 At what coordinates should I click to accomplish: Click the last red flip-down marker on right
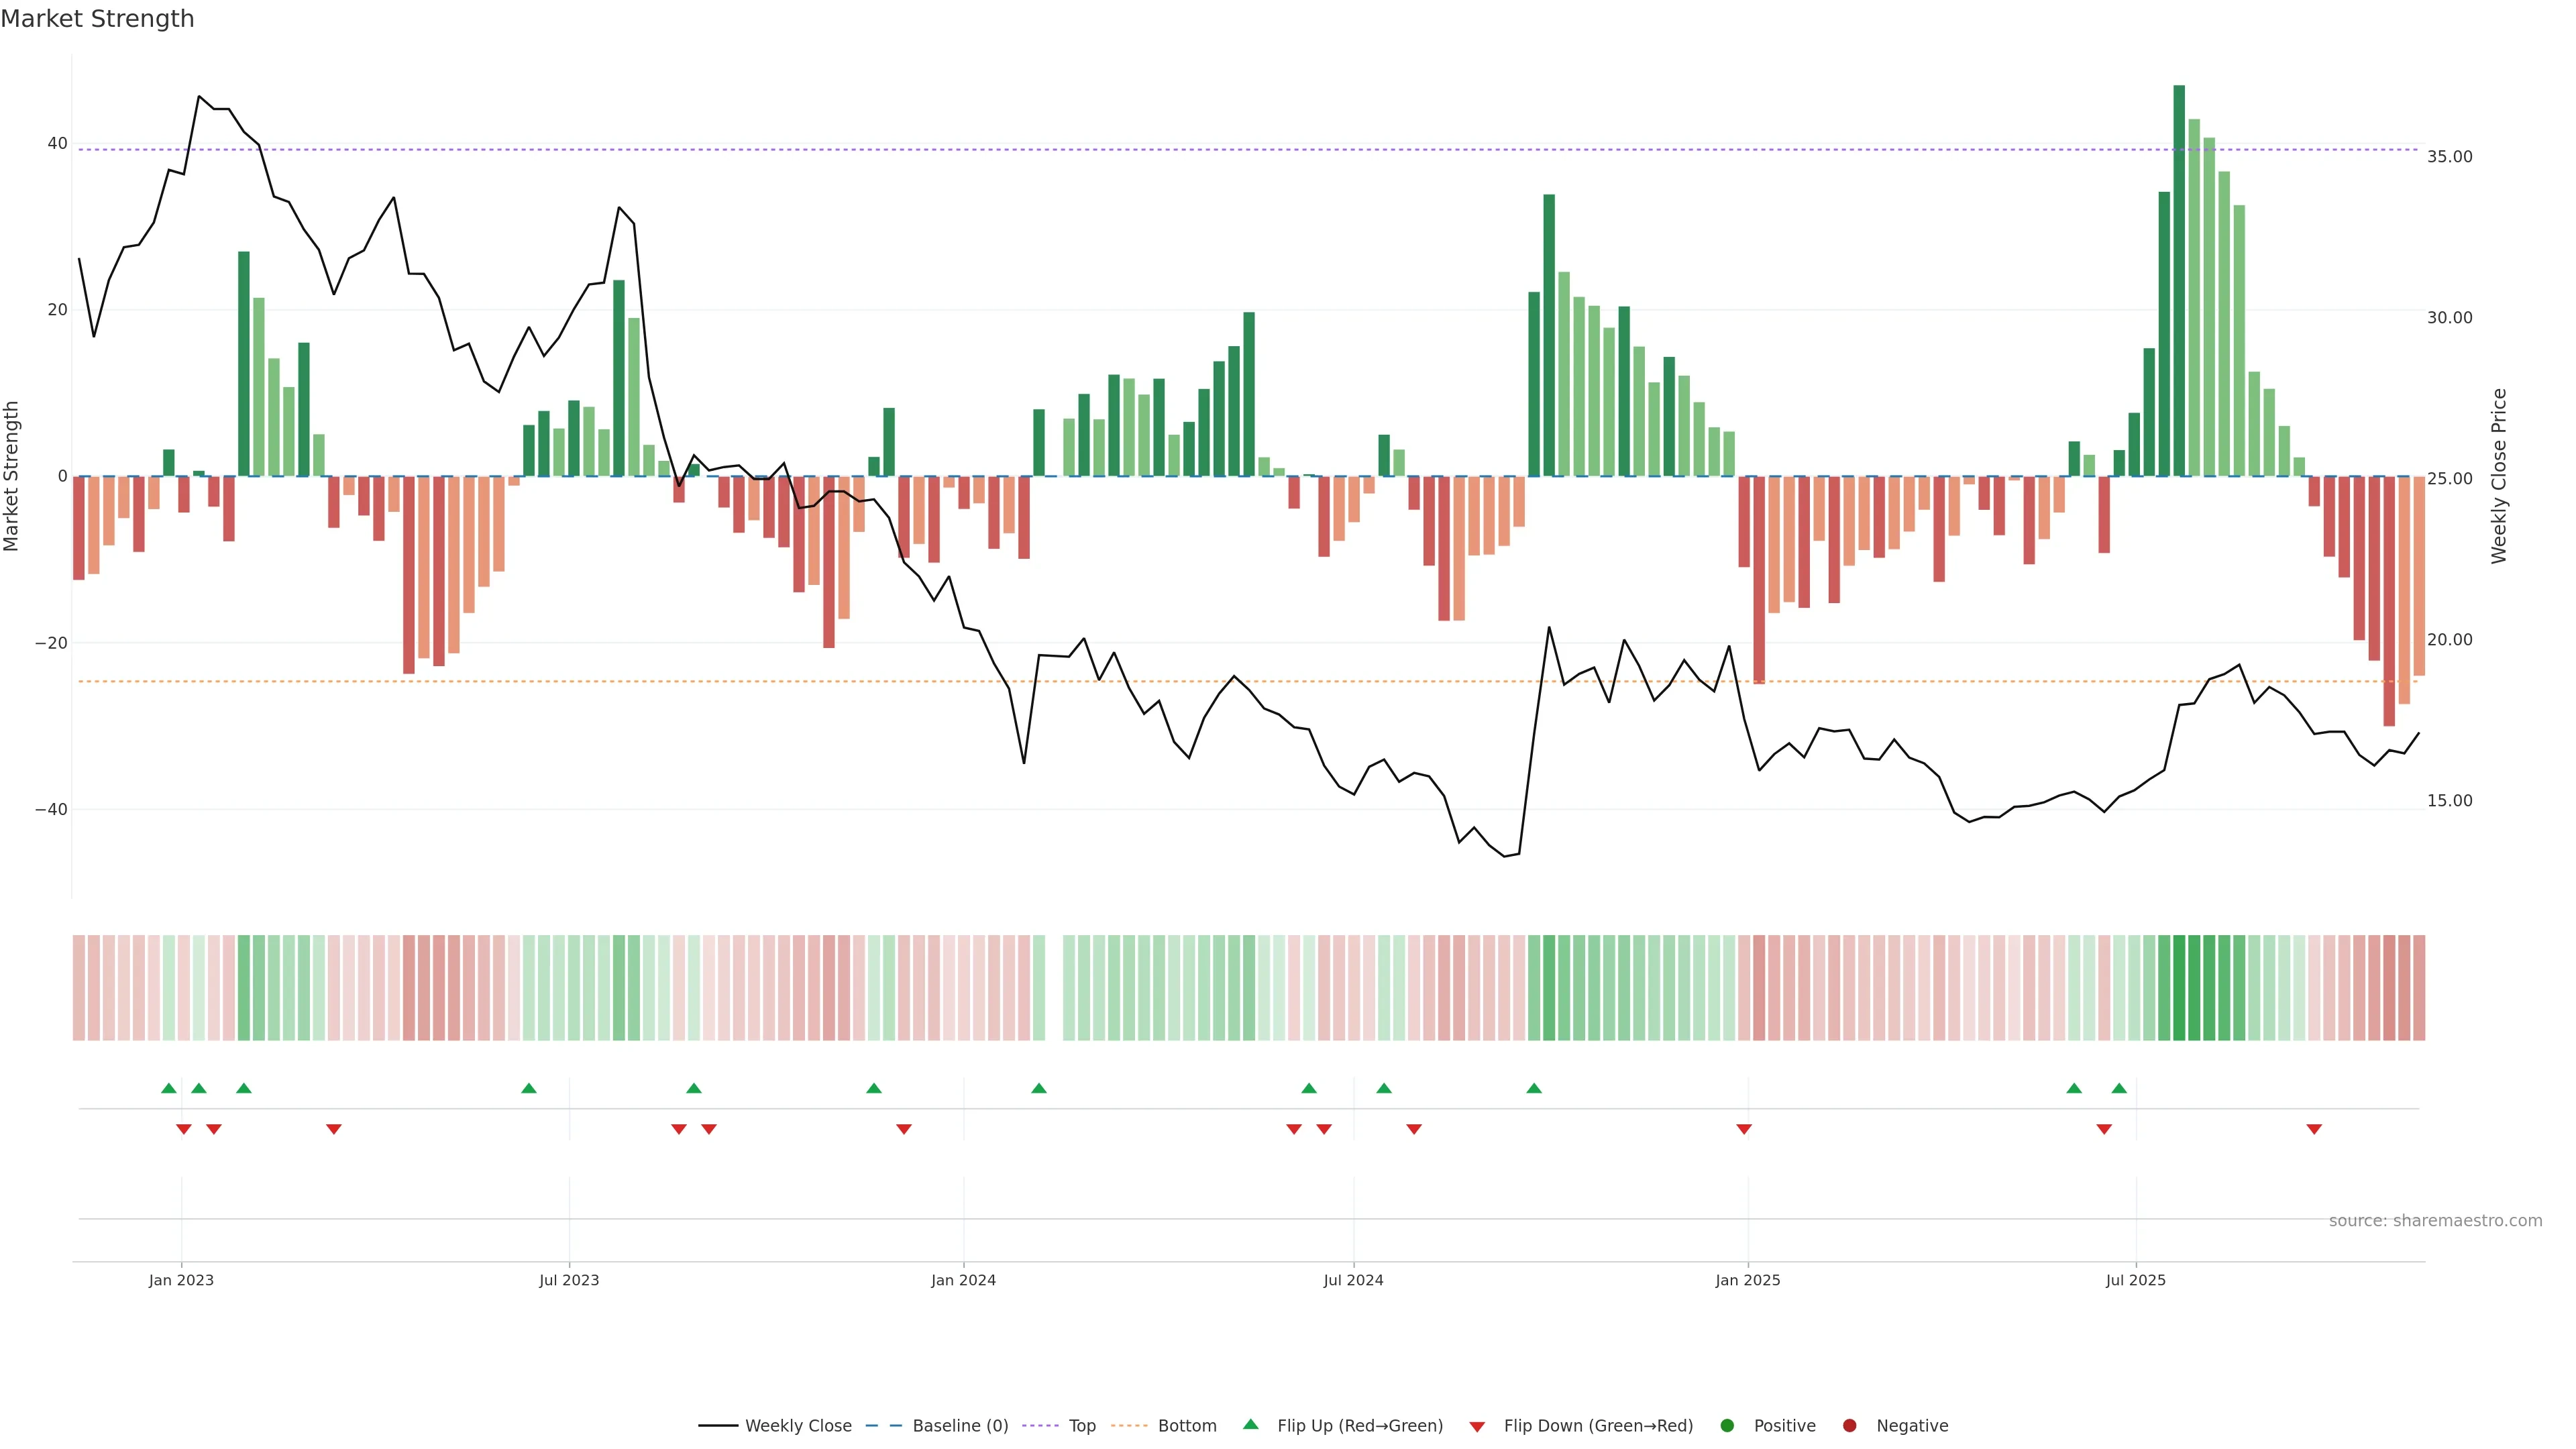tap(2314, 1129)
